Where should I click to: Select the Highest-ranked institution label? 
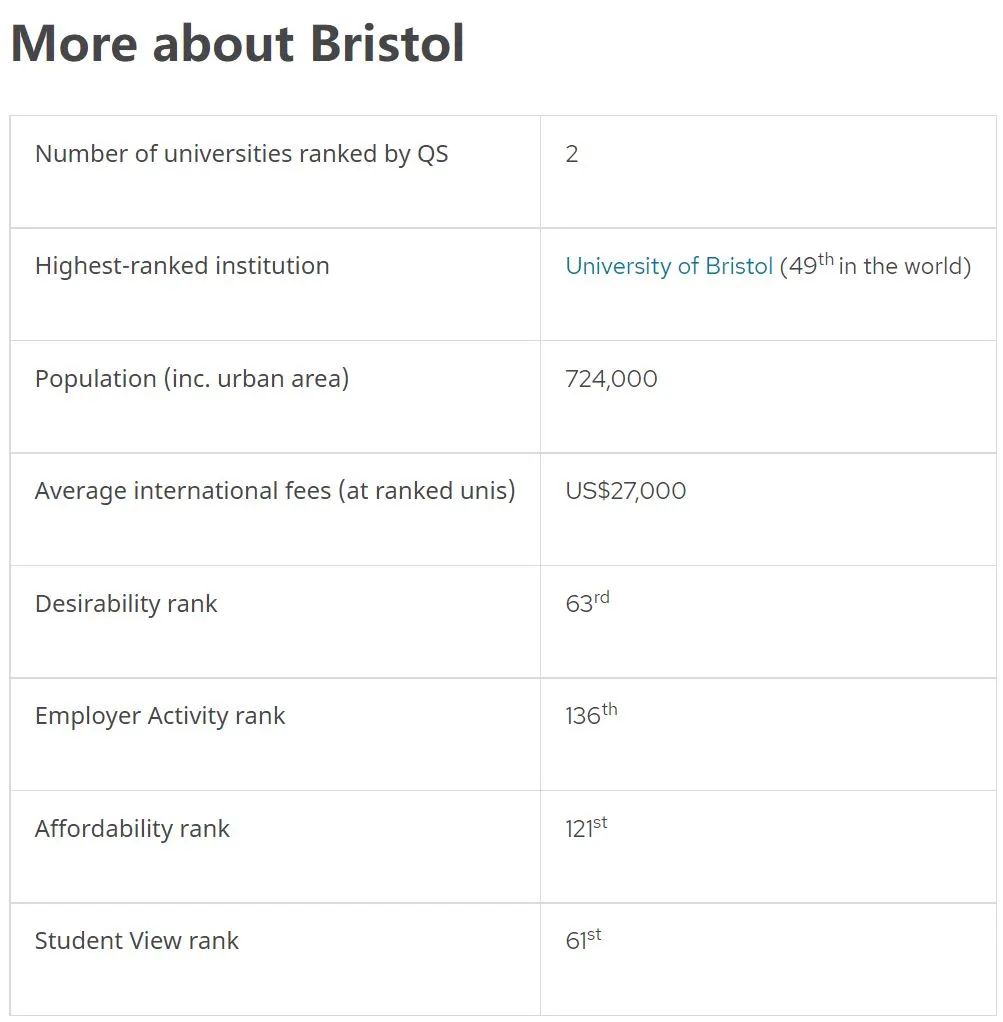click(182, 266)
